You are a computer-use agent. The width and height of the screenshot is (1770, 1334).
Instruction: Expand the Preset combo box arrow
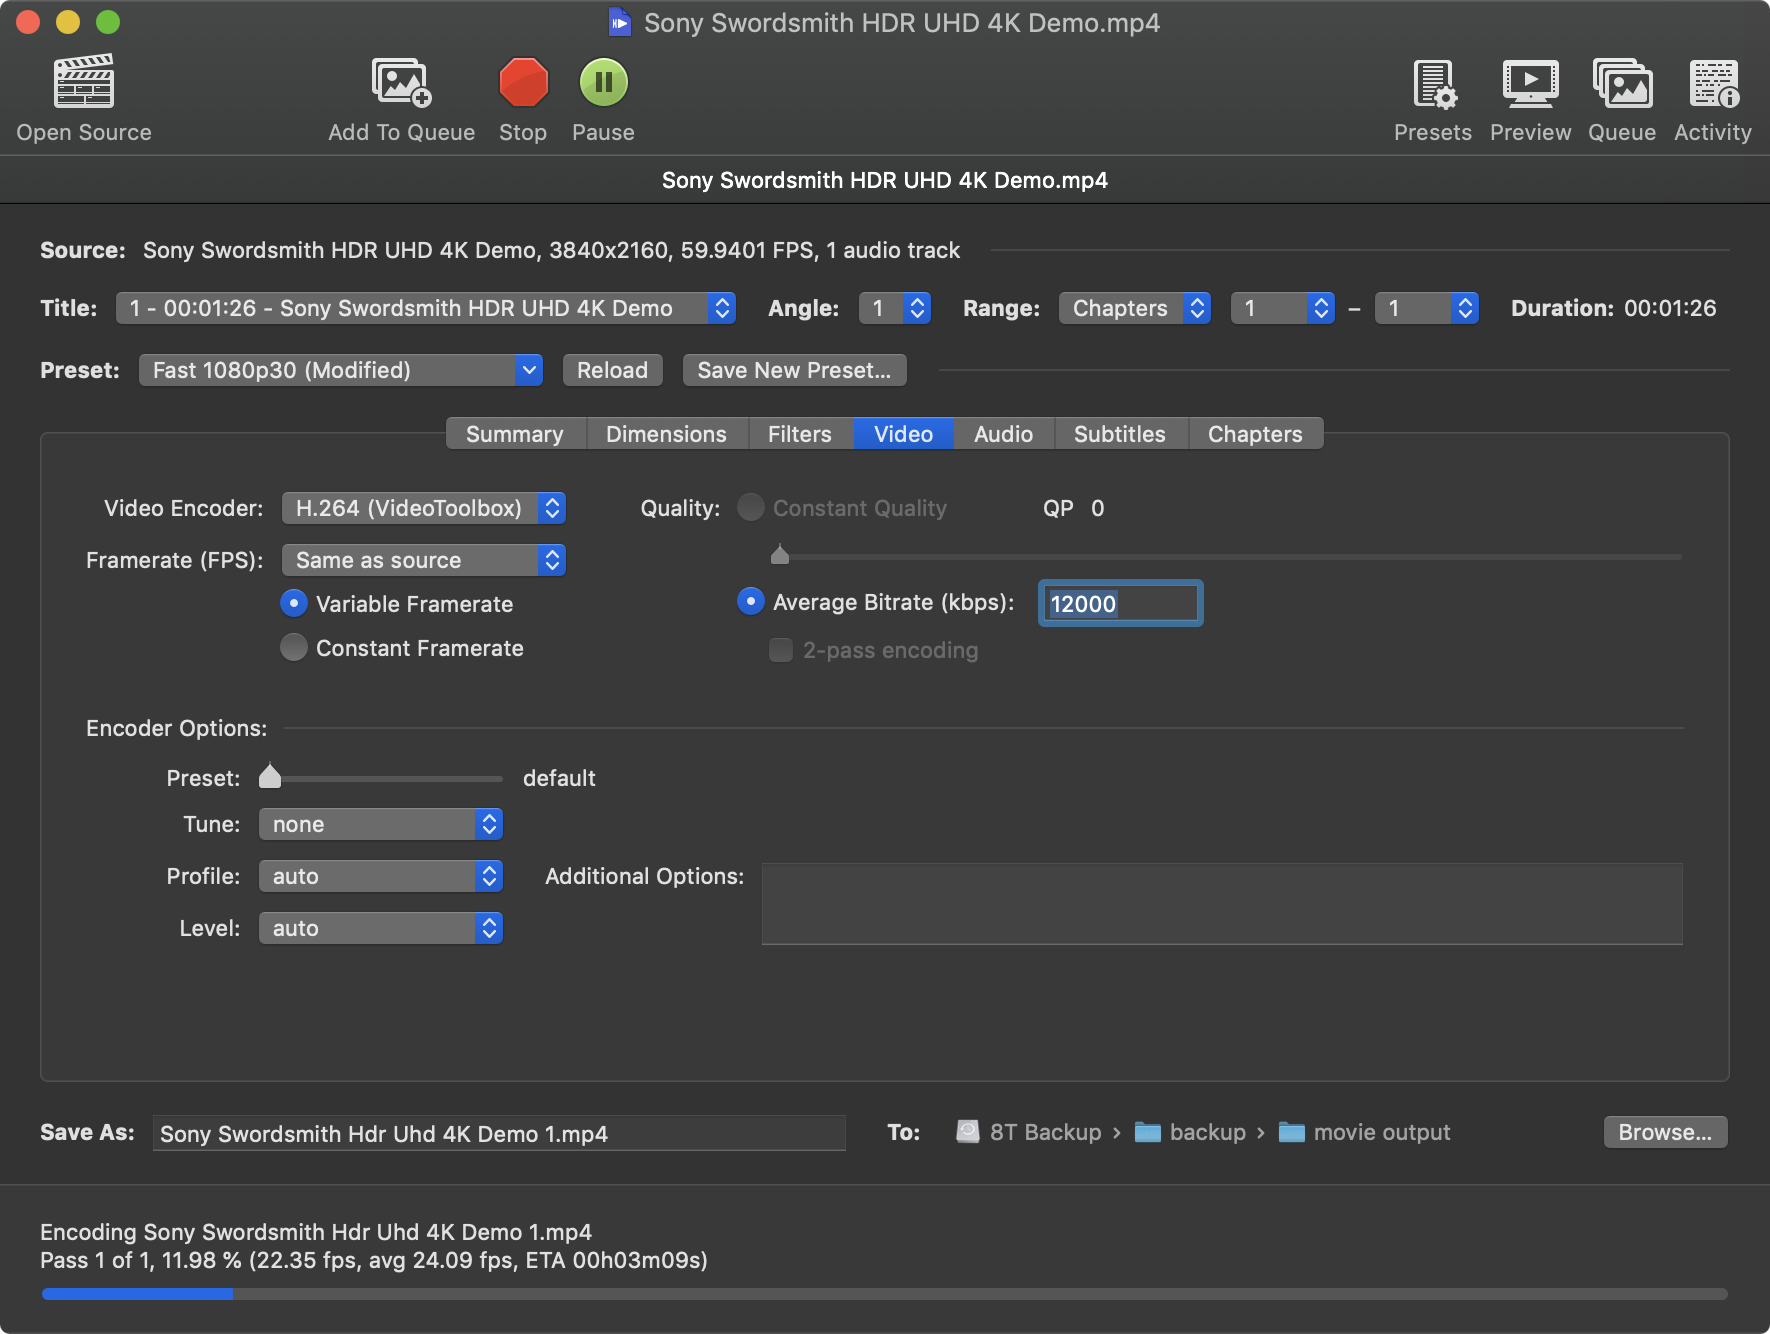[529, 370]
